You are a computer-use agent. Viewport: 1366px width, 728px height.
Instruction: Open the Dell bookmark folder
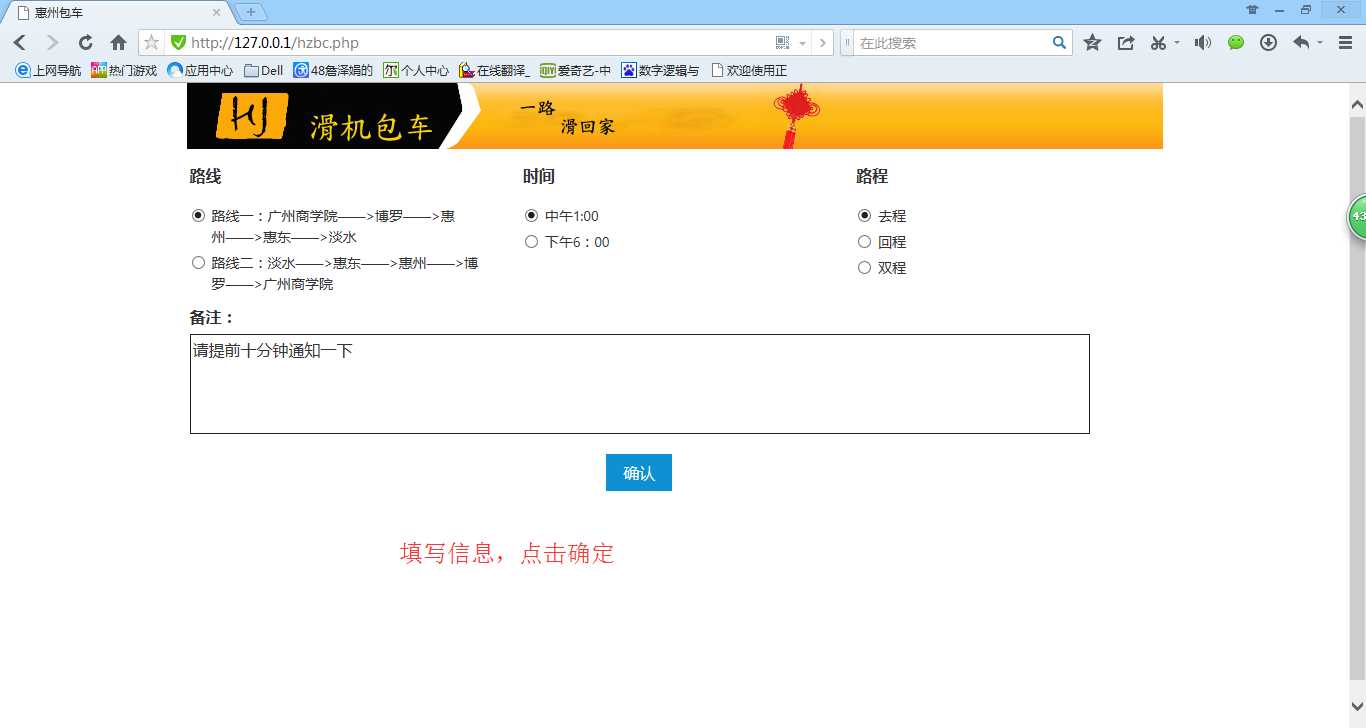[264, 71]
